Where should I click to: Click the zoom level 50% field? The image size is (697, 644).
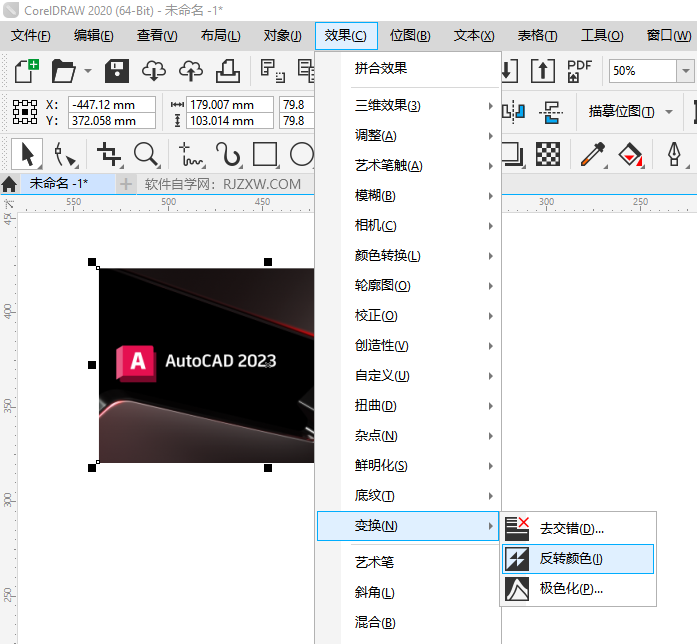[x=642, y=71]
